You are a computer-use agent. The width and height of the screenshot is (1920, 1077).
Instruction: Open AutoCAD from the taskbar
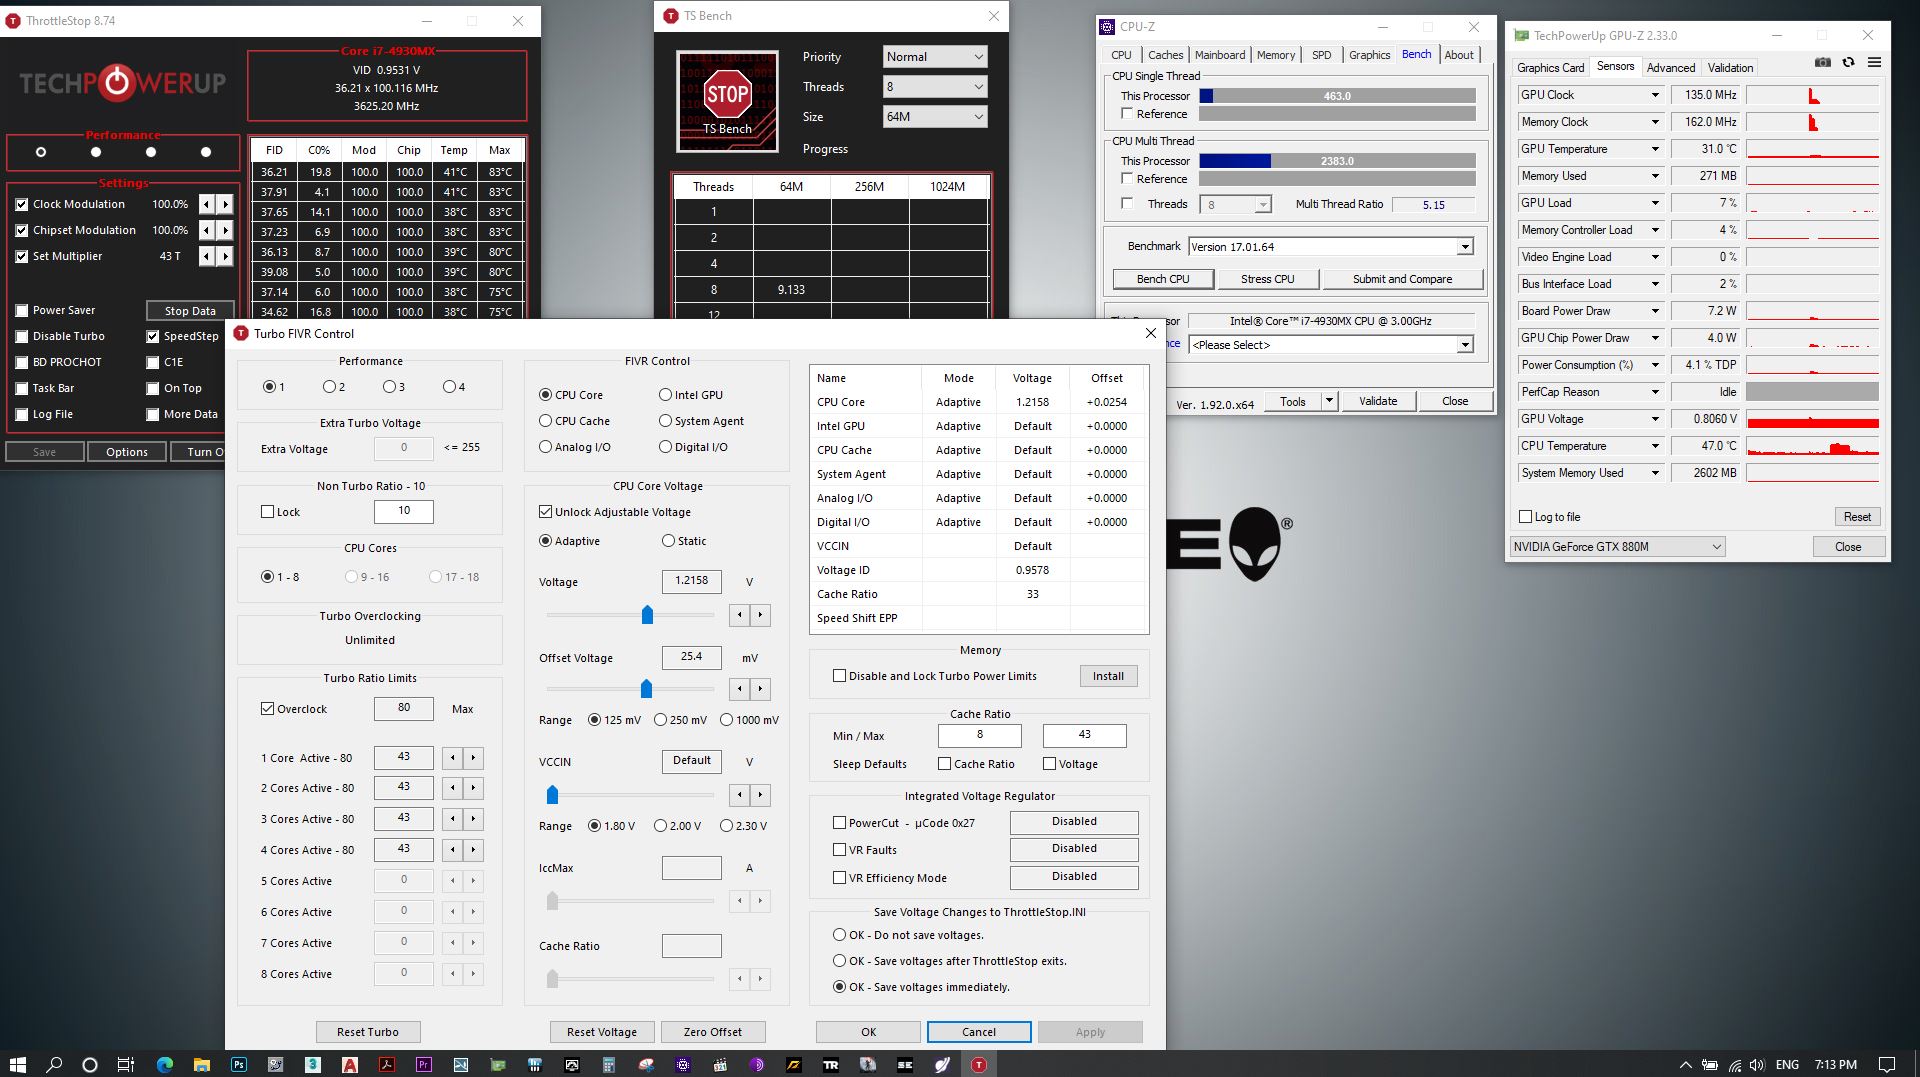click(x=349, y=1064)
